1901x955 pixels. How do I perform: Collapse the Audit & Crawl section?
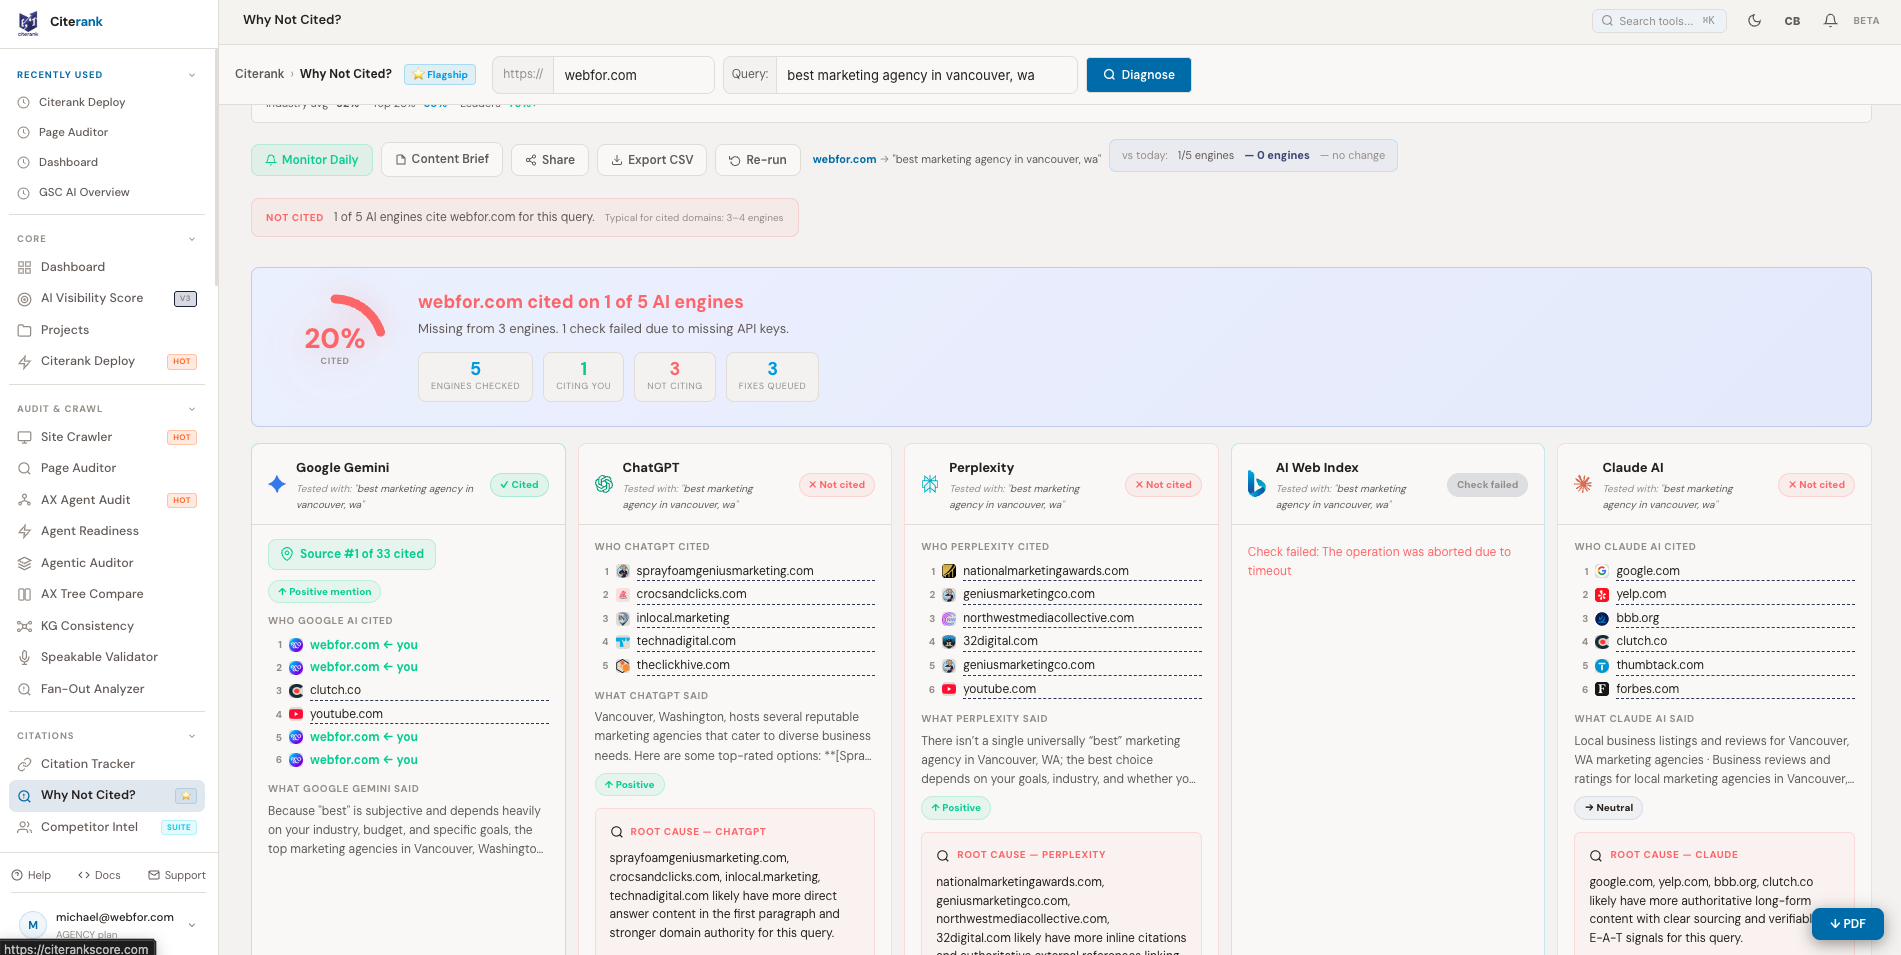(x=192, y=409)
